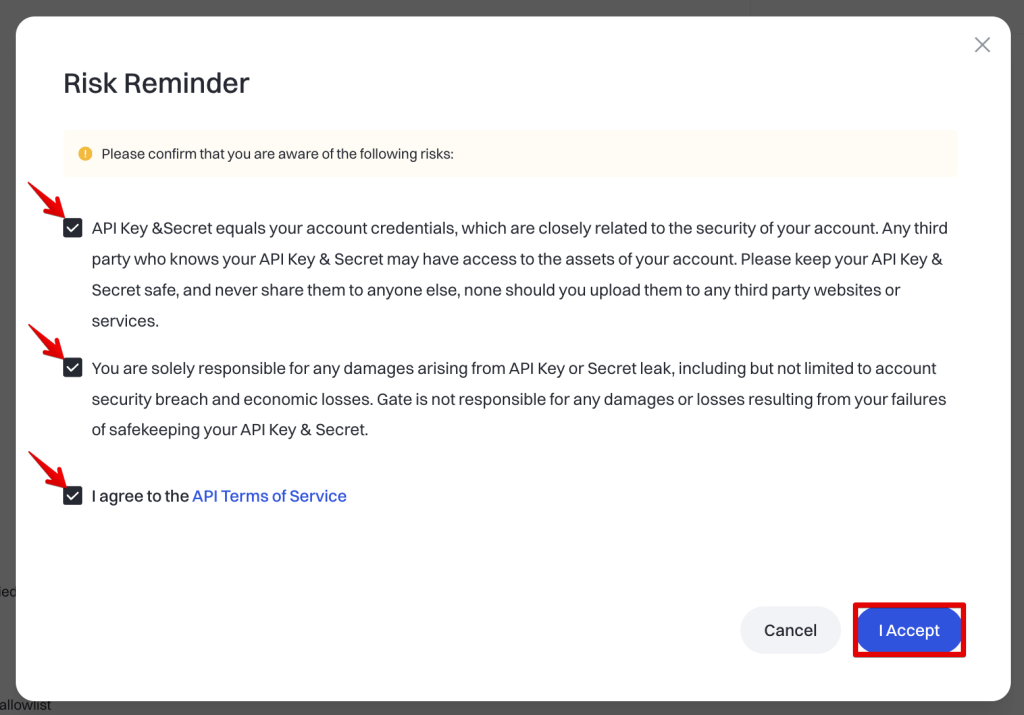Click the truncated 'ed' text at left edge
The height and width of the screenshot is (715, 1024).
click(7, 591)
